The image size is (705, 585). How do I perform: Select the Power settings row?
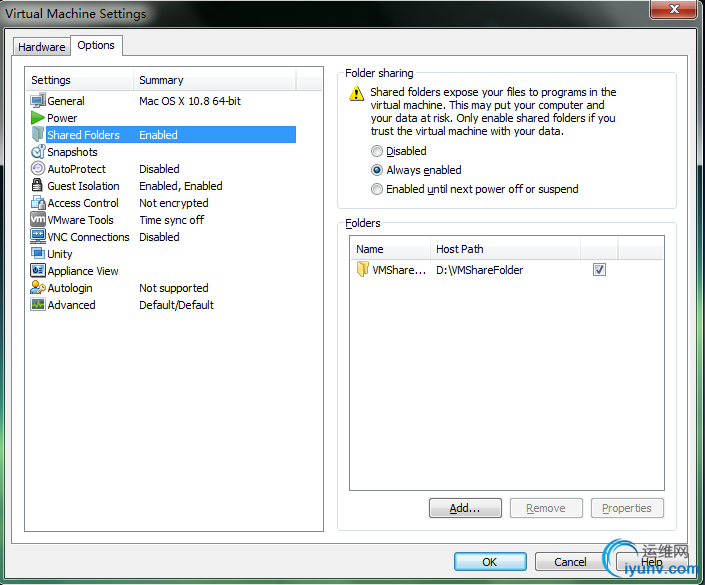(x=163, y=118)
